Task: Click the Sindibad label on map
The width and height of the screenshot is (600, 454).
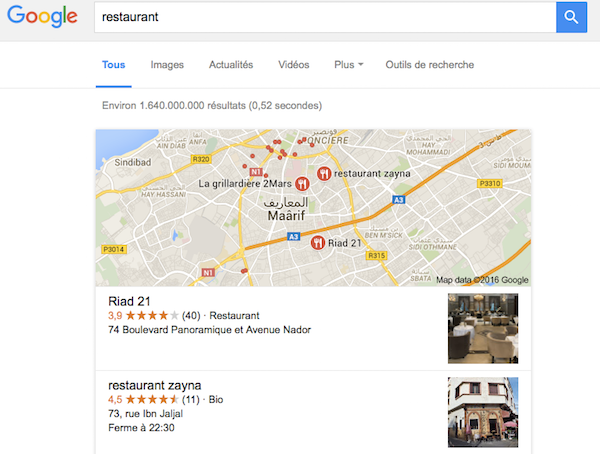Action: (x=133, y=162)
